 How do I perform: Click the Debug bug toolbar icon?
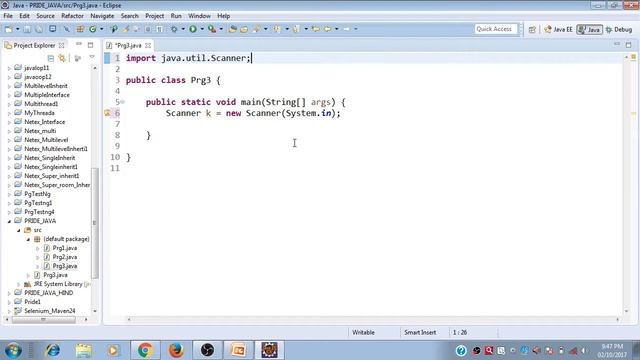(x=174, y=29)
